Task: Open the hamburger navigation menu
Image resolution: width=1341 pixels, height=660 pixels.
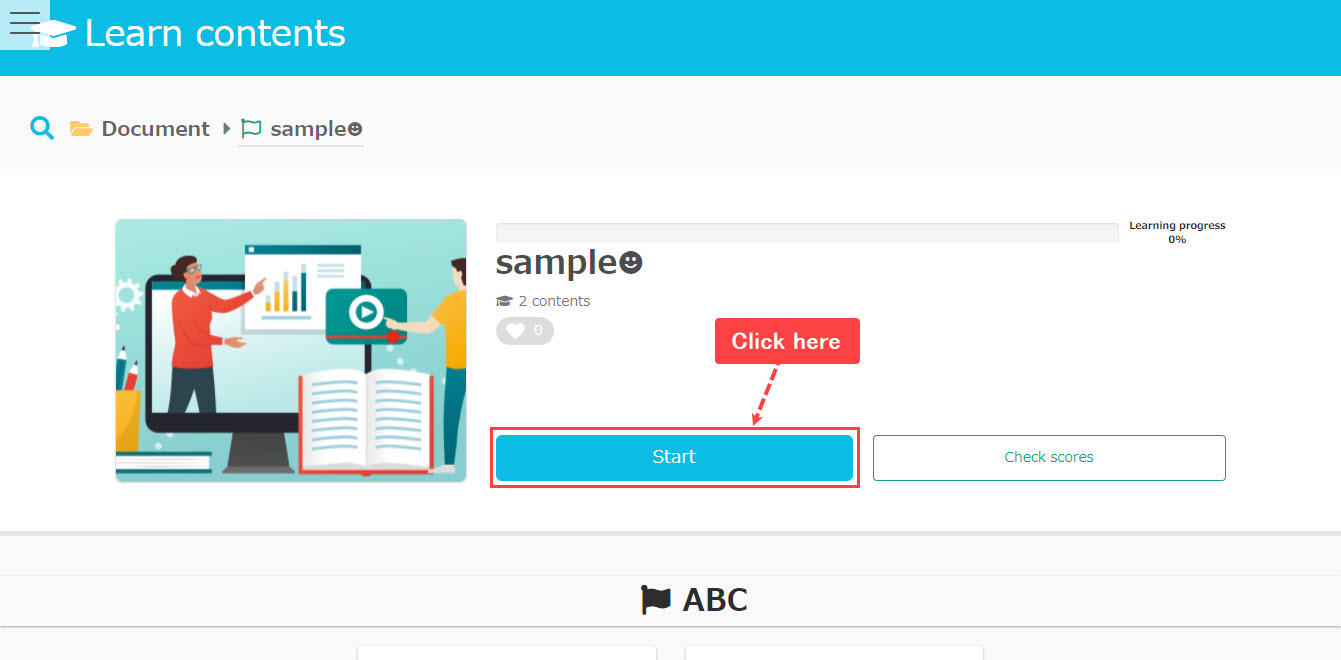Action: point(24,24)
